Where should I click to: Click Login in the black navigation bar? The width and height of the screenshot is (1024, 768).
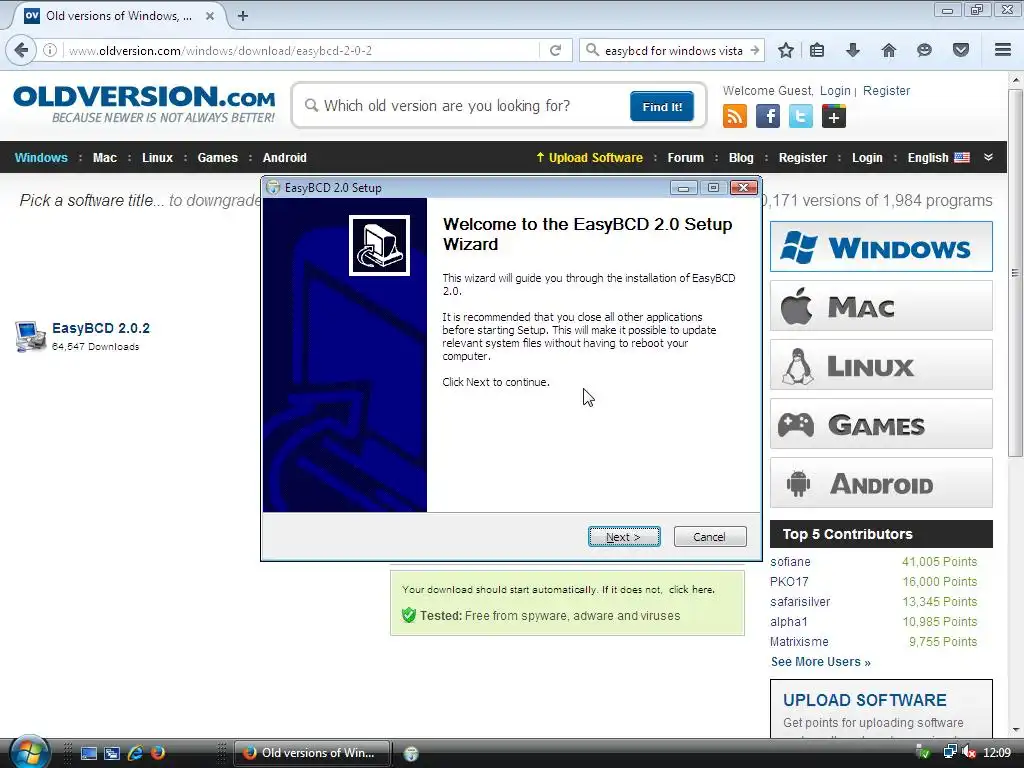tap(867, 157)
